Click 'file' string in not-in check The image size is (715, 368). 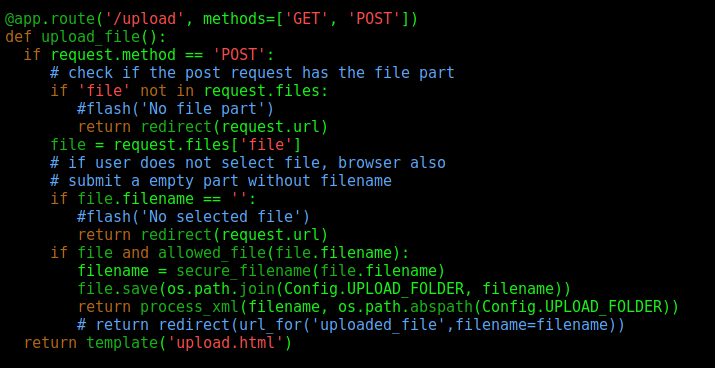pos(100,91)
